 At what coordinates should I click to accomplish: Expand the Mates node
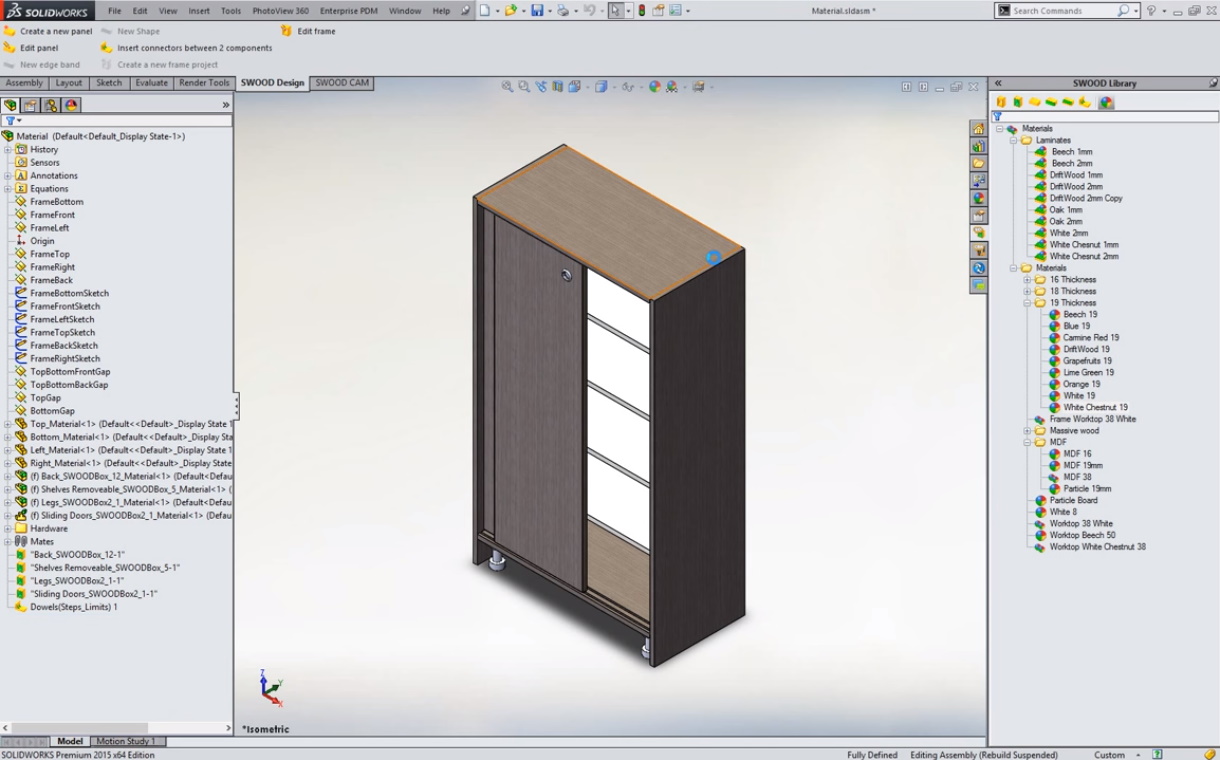8,541
